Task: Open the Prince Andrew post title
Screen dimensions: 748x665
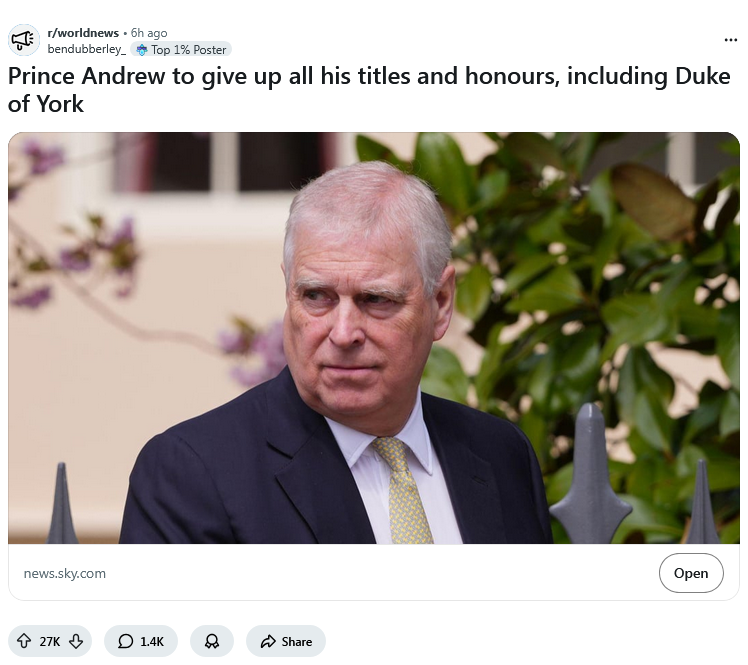Action: tap(369, 90)
